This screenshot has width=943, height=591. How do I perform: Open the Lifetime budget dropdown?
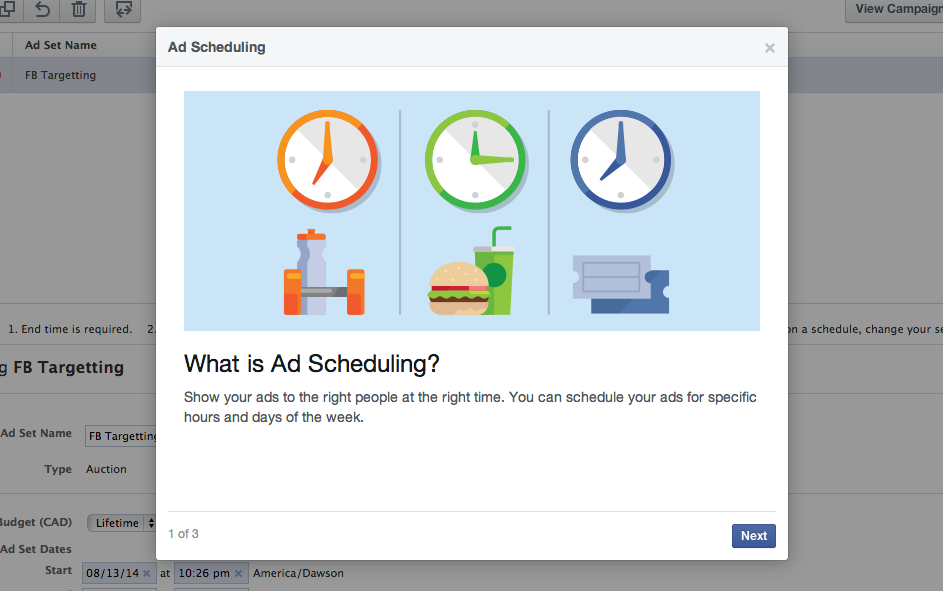point(122,523)
